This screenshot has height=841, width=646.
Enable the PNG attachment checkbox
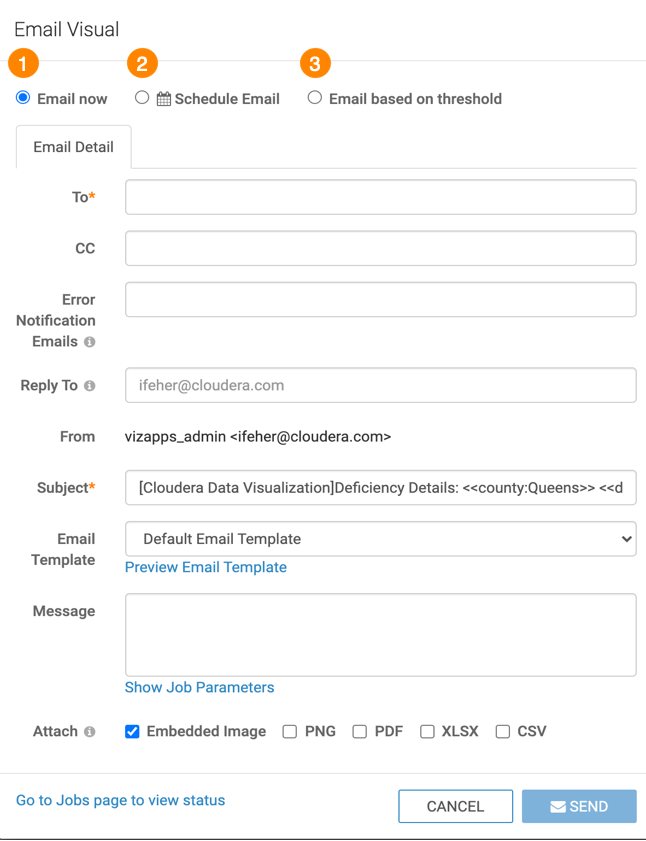click(x=290, y=732)
